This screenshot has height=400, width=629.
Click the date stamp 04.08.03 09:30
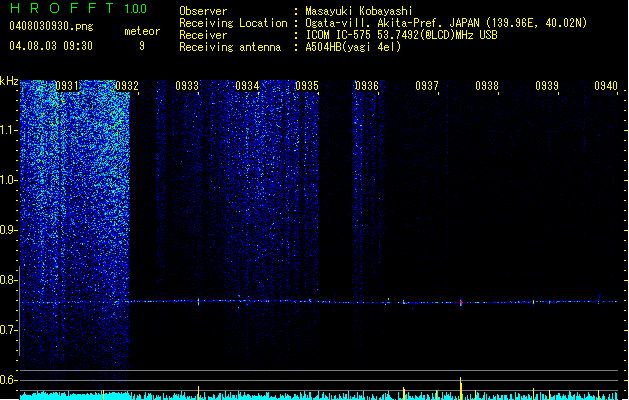[51, 46]
